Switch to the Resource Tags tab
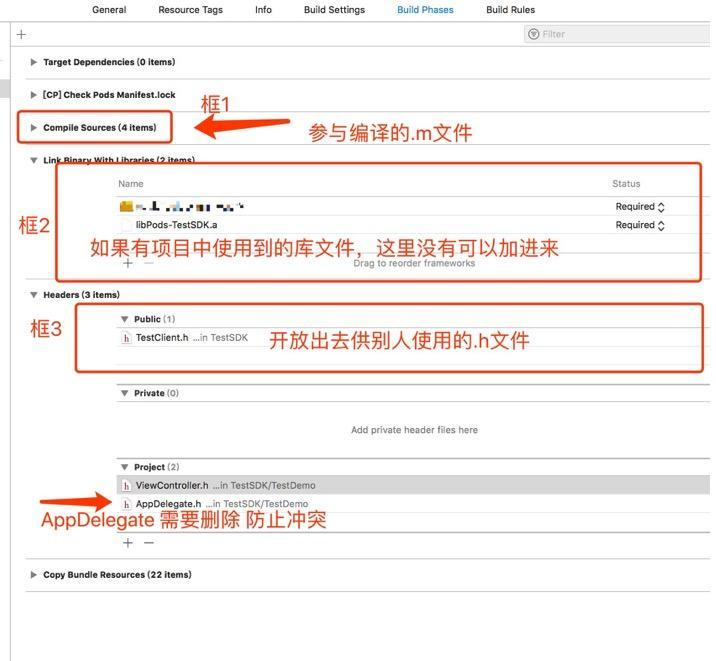Image resolution: width=716 pixels, height=661 pixels. 190,10
